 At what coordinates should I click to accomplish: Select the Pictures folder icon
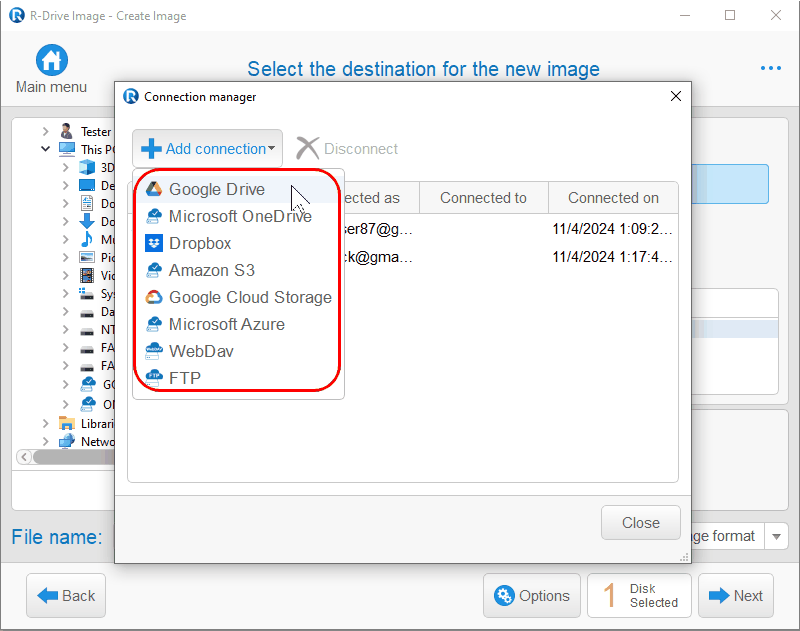(x=87, y=257)
